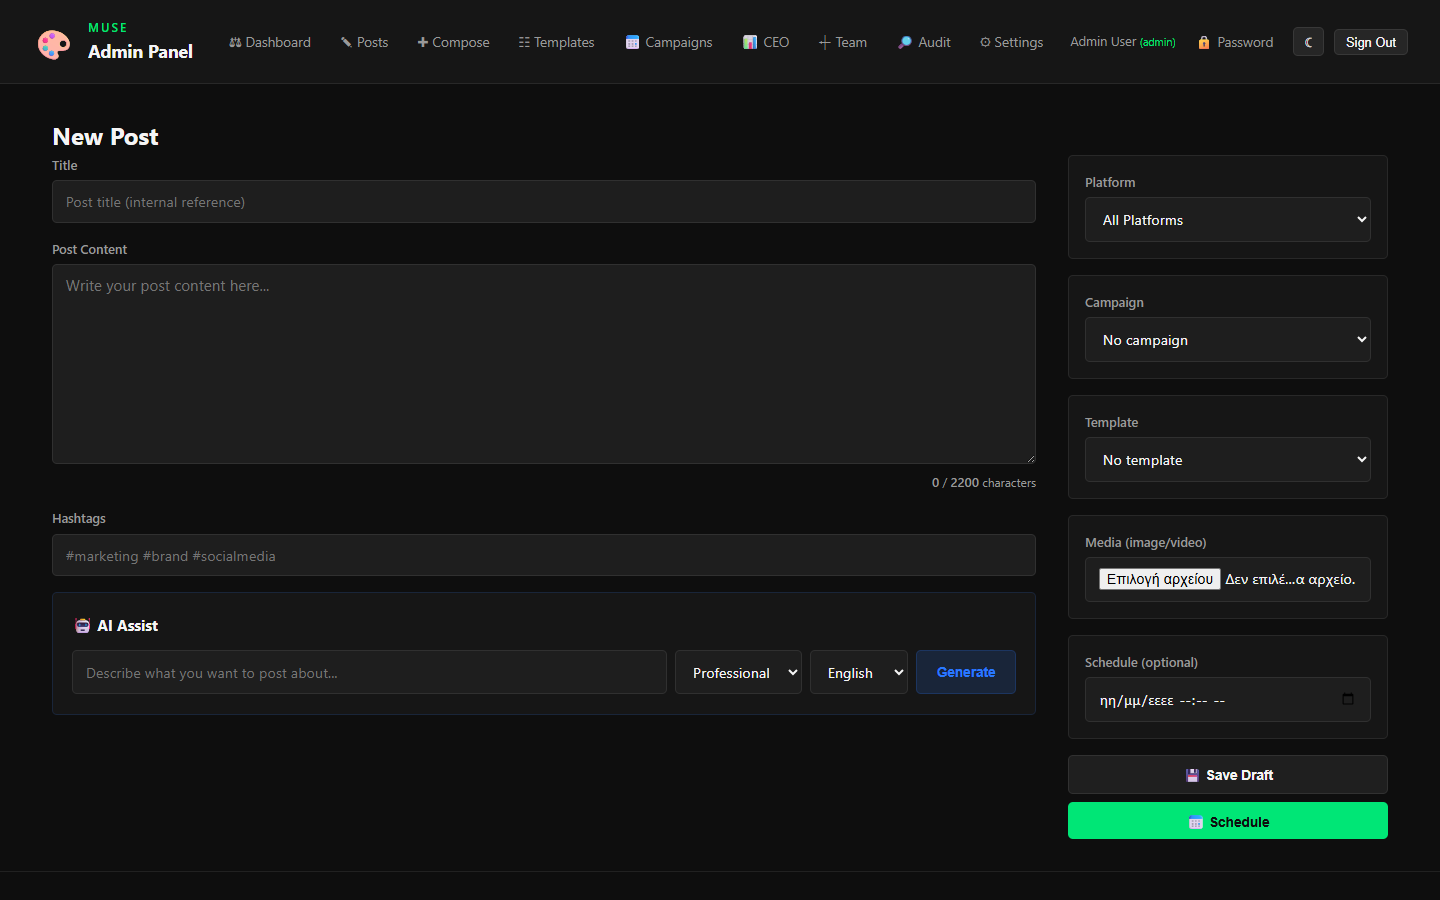Click the Password lock link
The width and height of the screenshot is (1440, 900).
coord(1236,42)
